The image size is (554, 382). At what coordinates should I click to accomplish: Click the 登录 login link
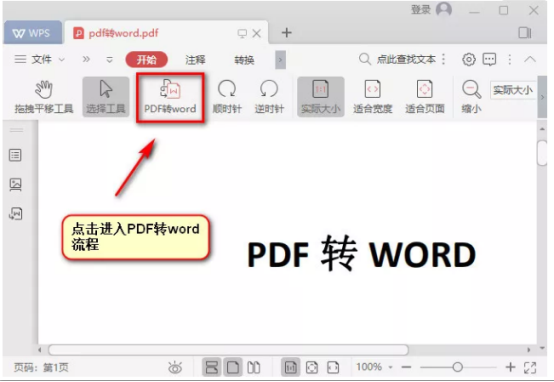tap(420, 10)
